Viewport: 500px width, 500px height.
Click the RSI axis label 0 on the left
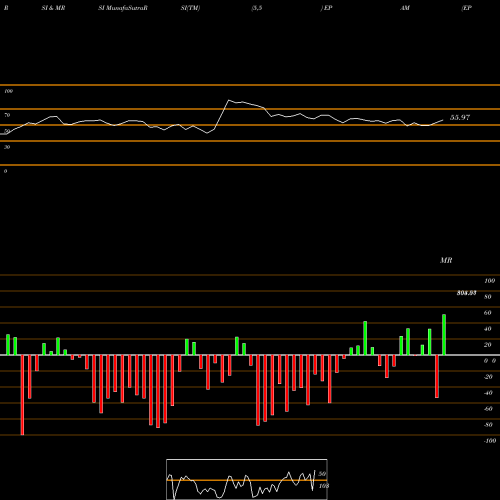pyautogui.click(x=5, y=171)
